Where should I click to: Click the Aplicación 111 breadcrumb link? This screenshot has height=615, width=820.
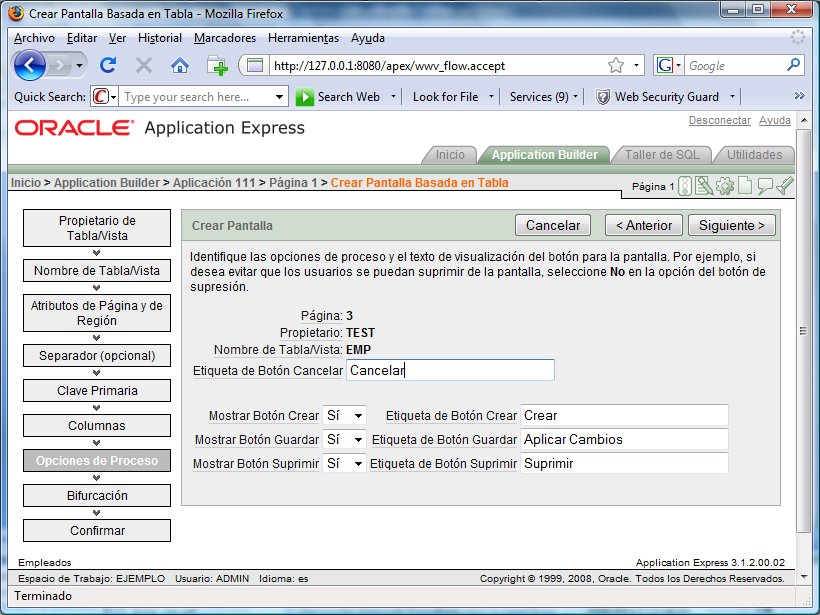(214, 183)
